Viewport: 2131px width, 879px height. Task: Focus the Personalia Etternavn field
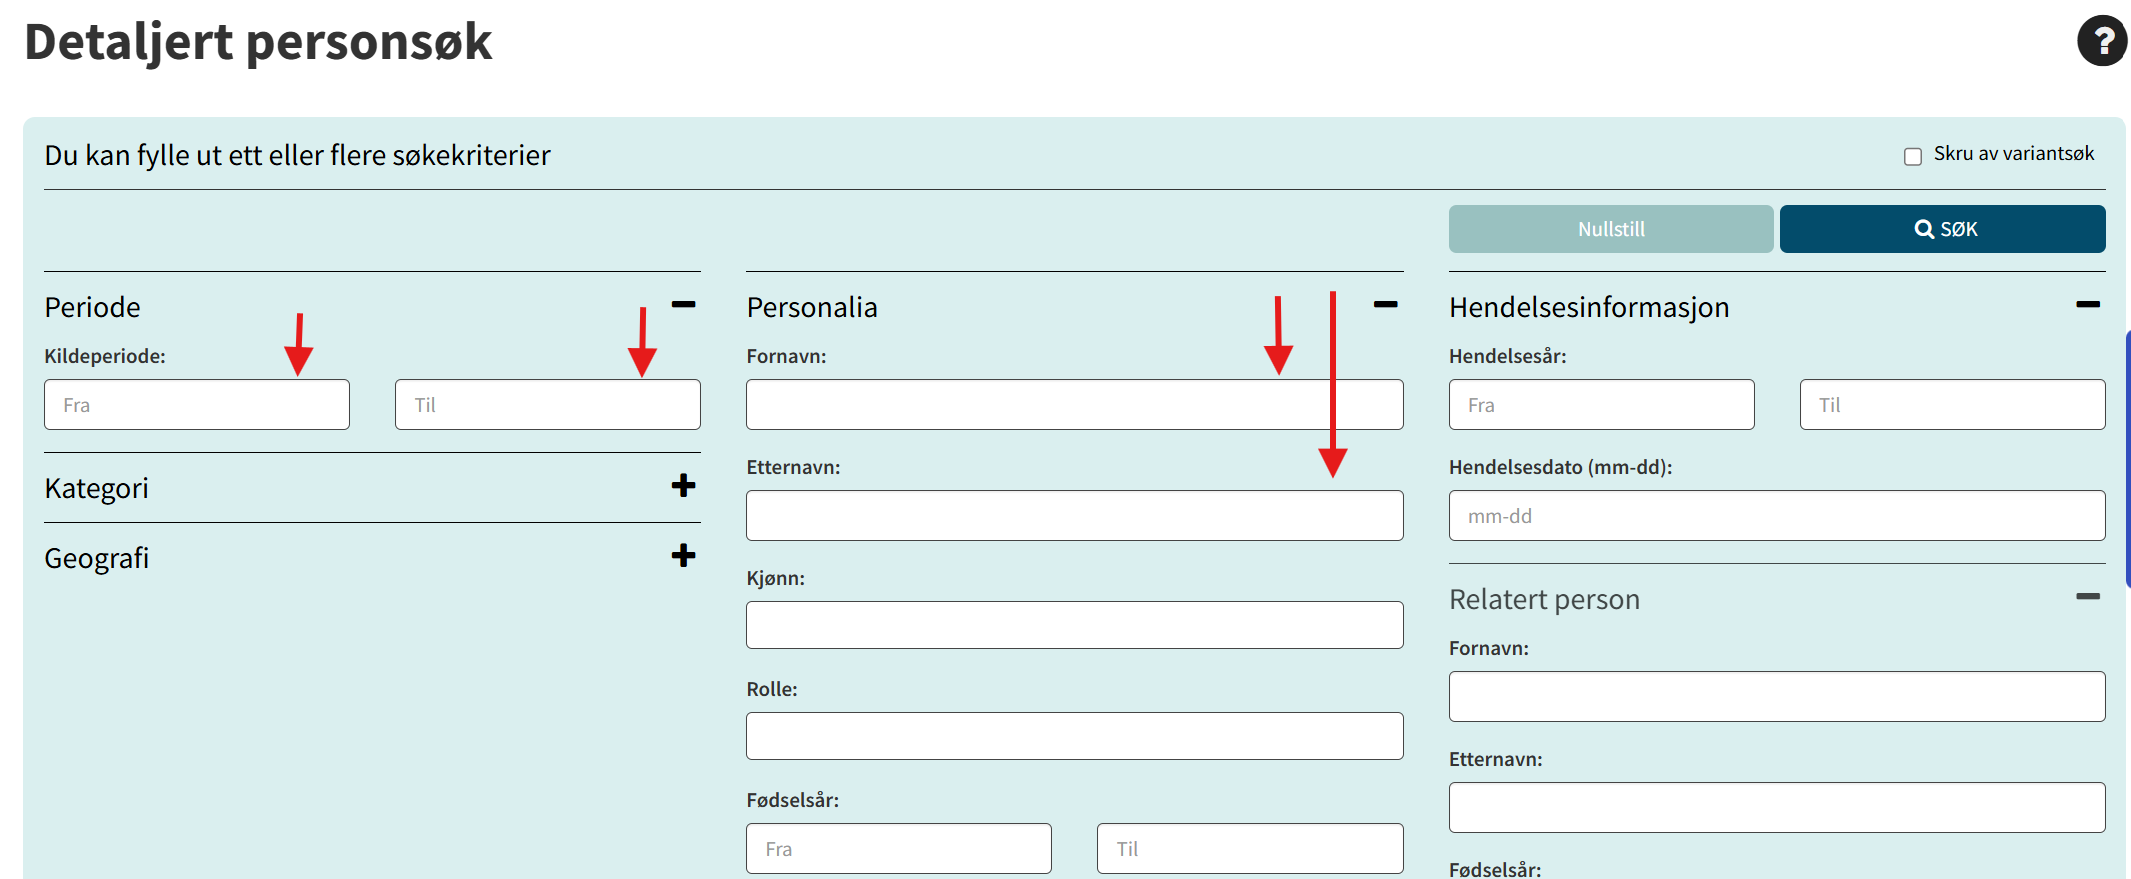coord(1074,516)
